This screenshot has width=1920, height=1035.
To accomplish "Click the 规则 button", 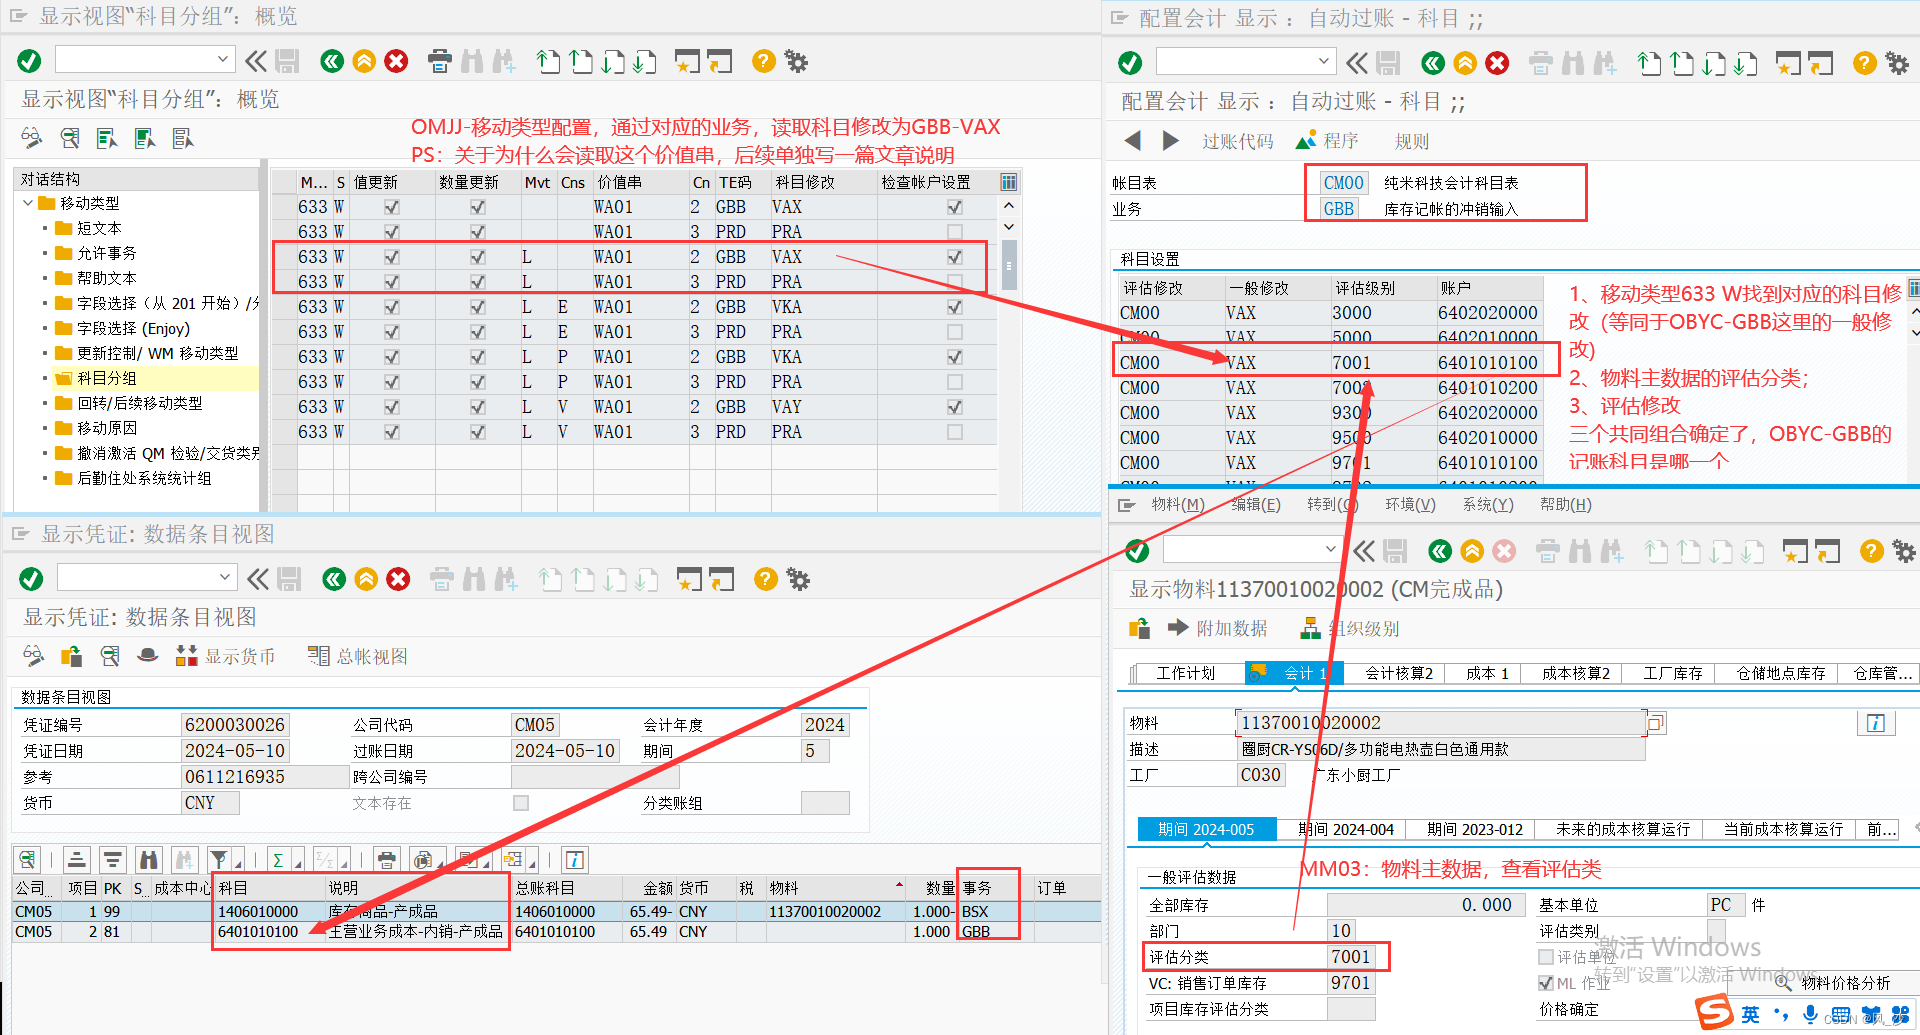I will coord(1411,141).
